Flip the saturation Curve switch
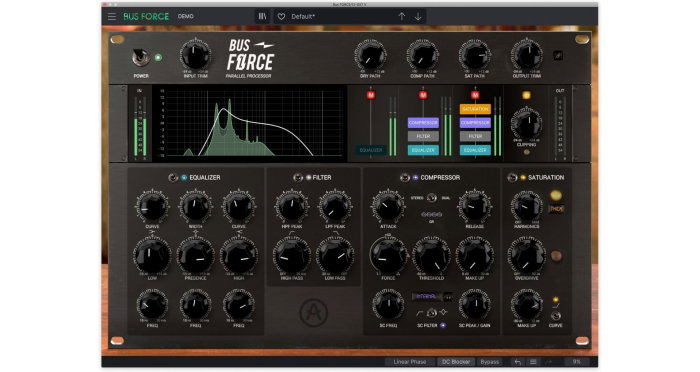Screen dimensions: 700x372 click(555, 316)
